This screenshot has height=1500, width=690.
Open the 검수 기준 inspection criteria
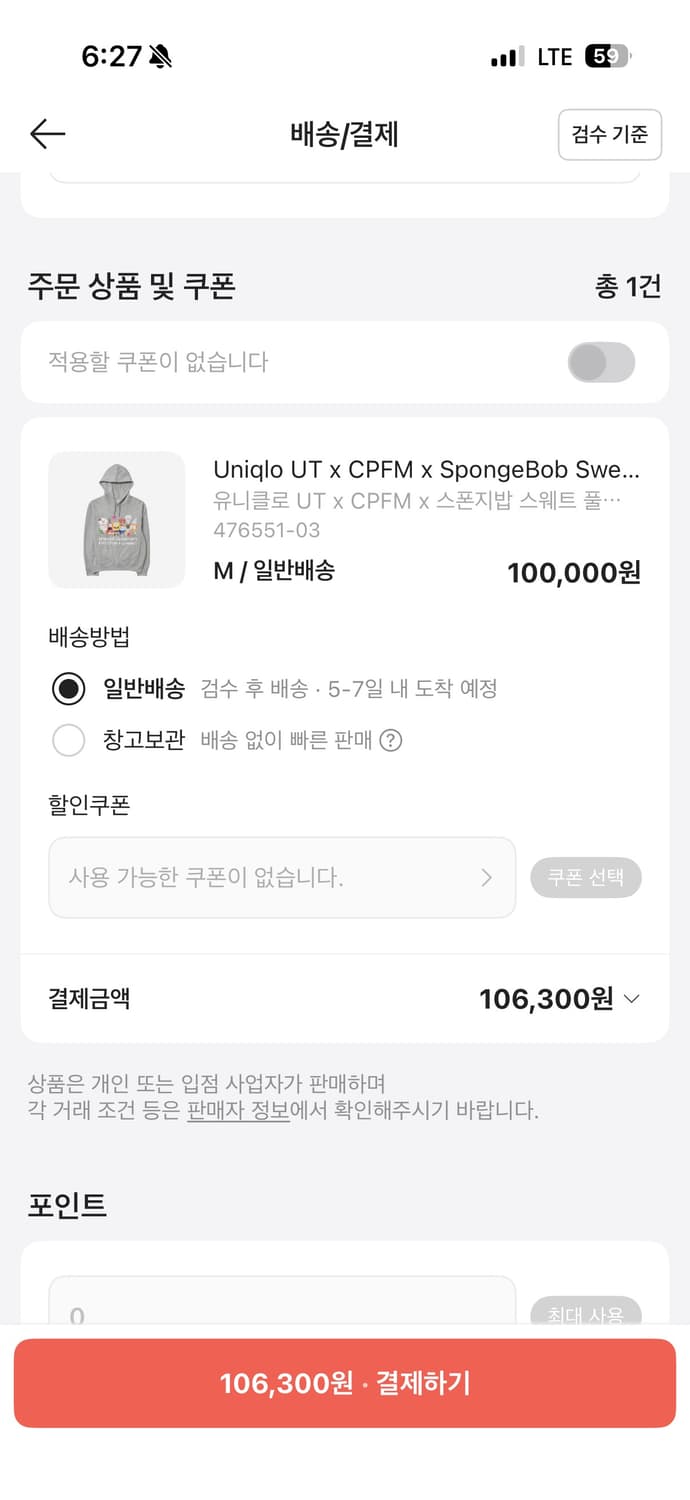coord(610,134)
